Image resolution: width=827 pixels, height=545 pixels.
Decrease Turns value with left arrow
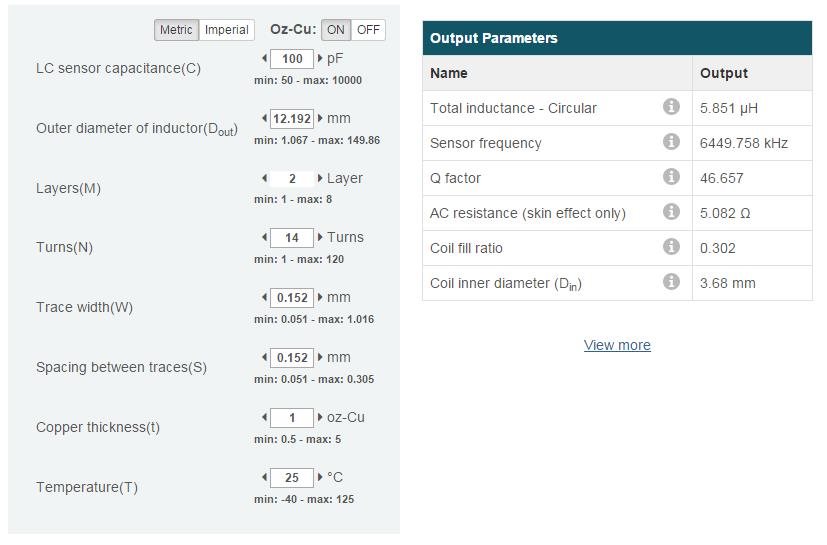265,237
